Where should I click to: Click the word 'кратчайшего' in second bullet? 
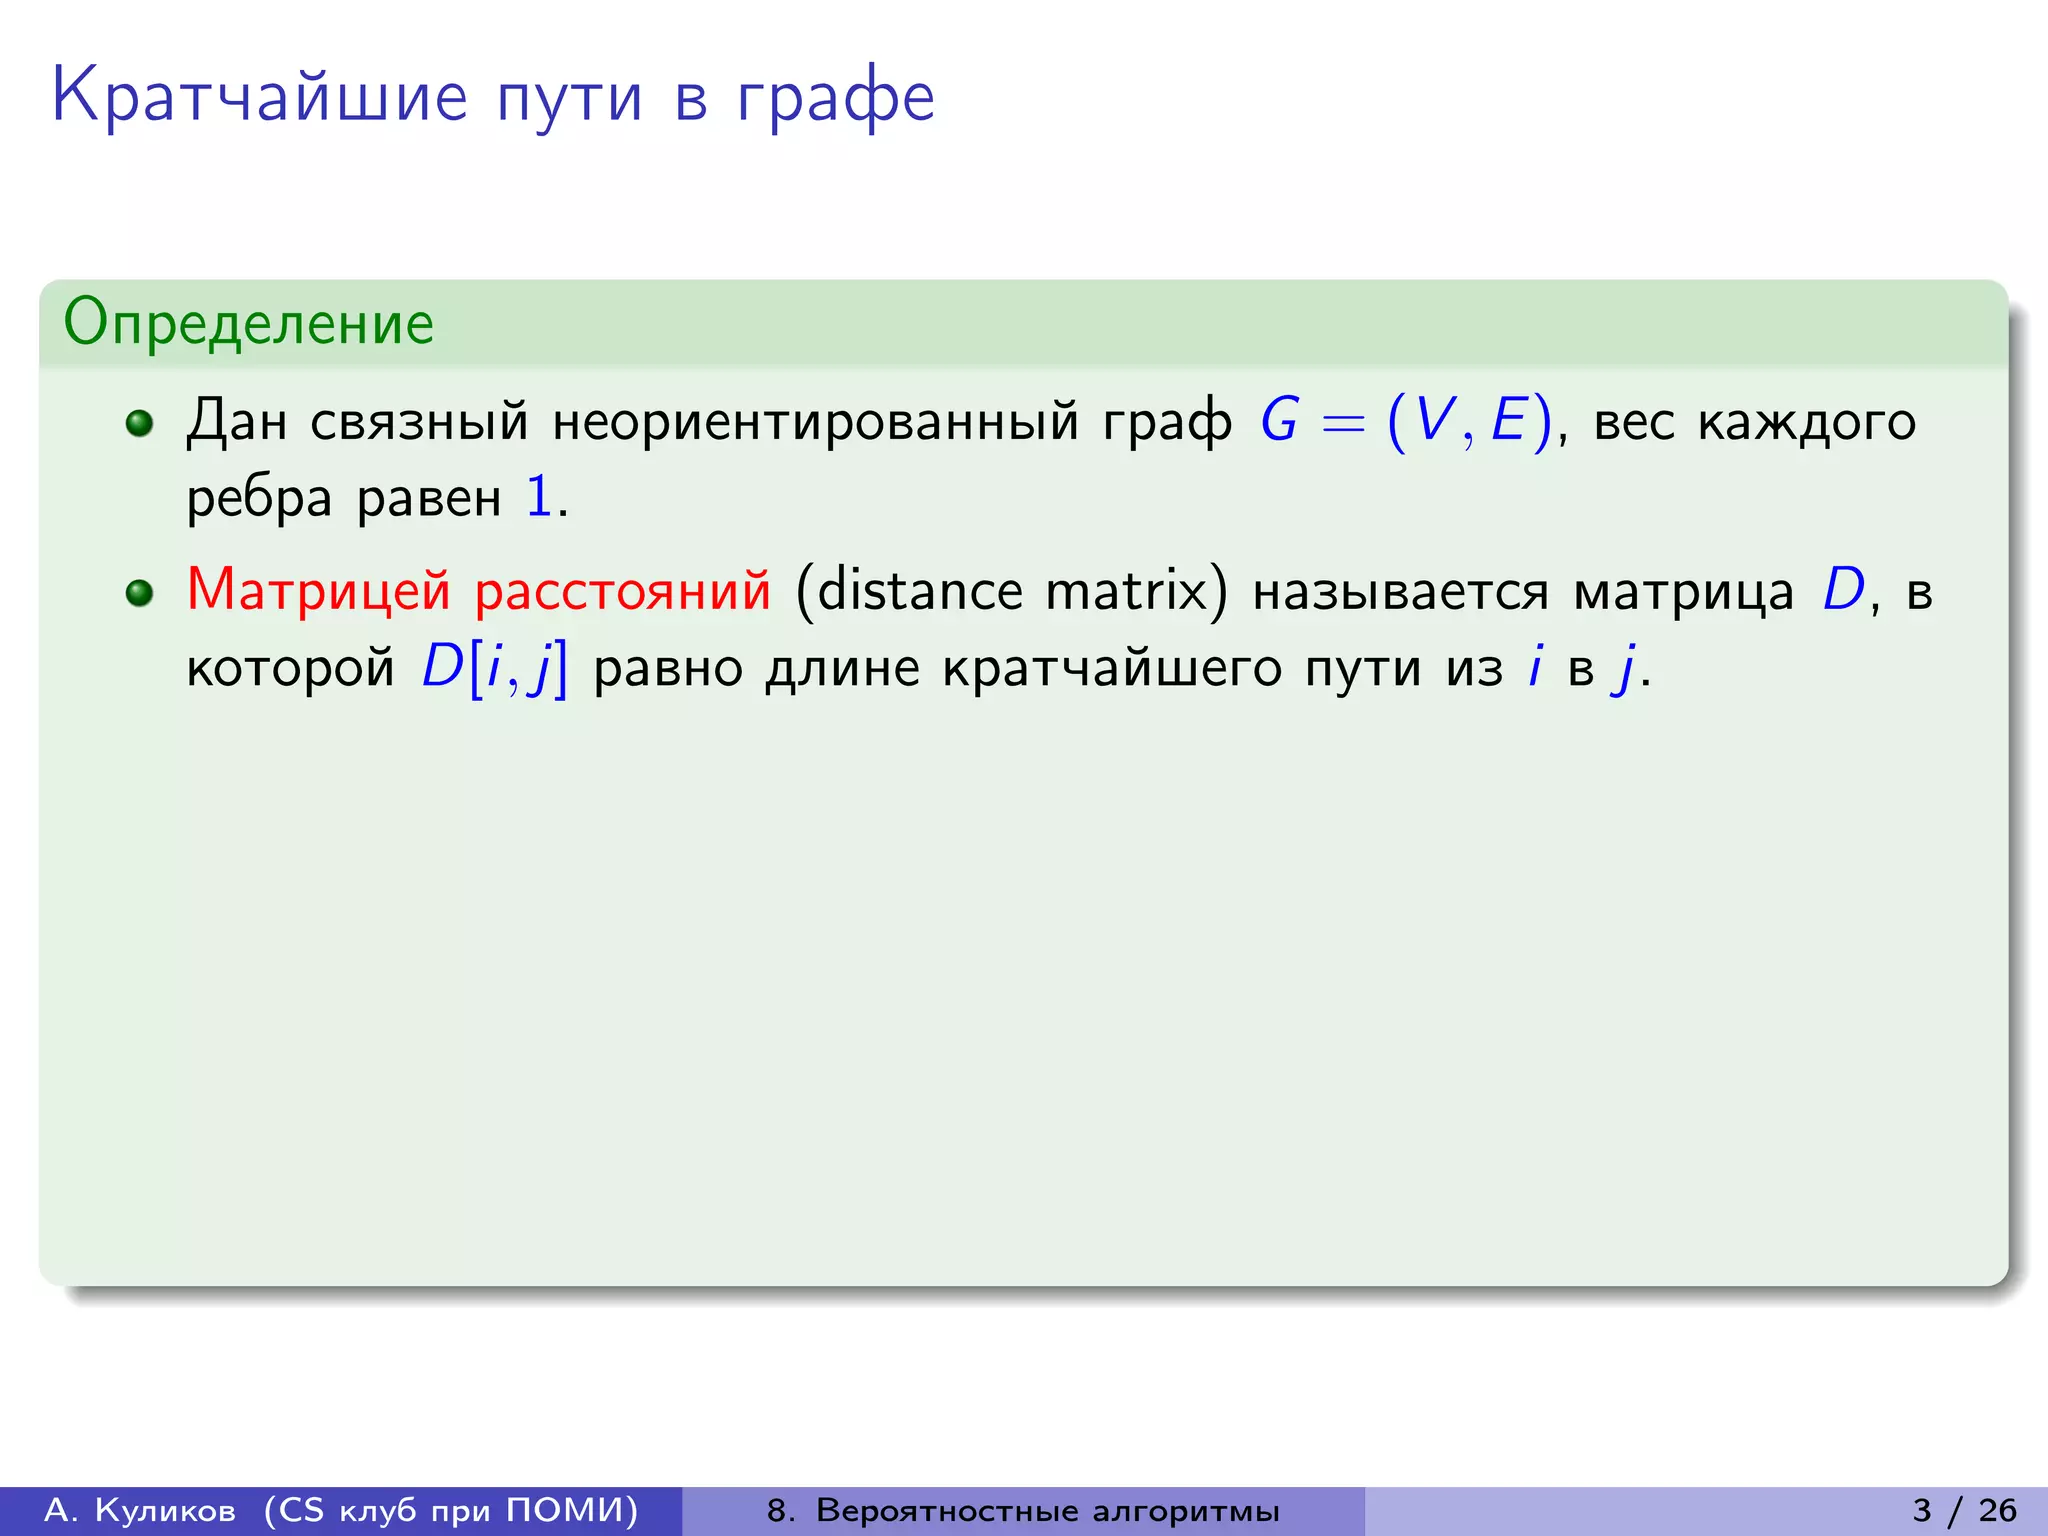[1112, 667]
